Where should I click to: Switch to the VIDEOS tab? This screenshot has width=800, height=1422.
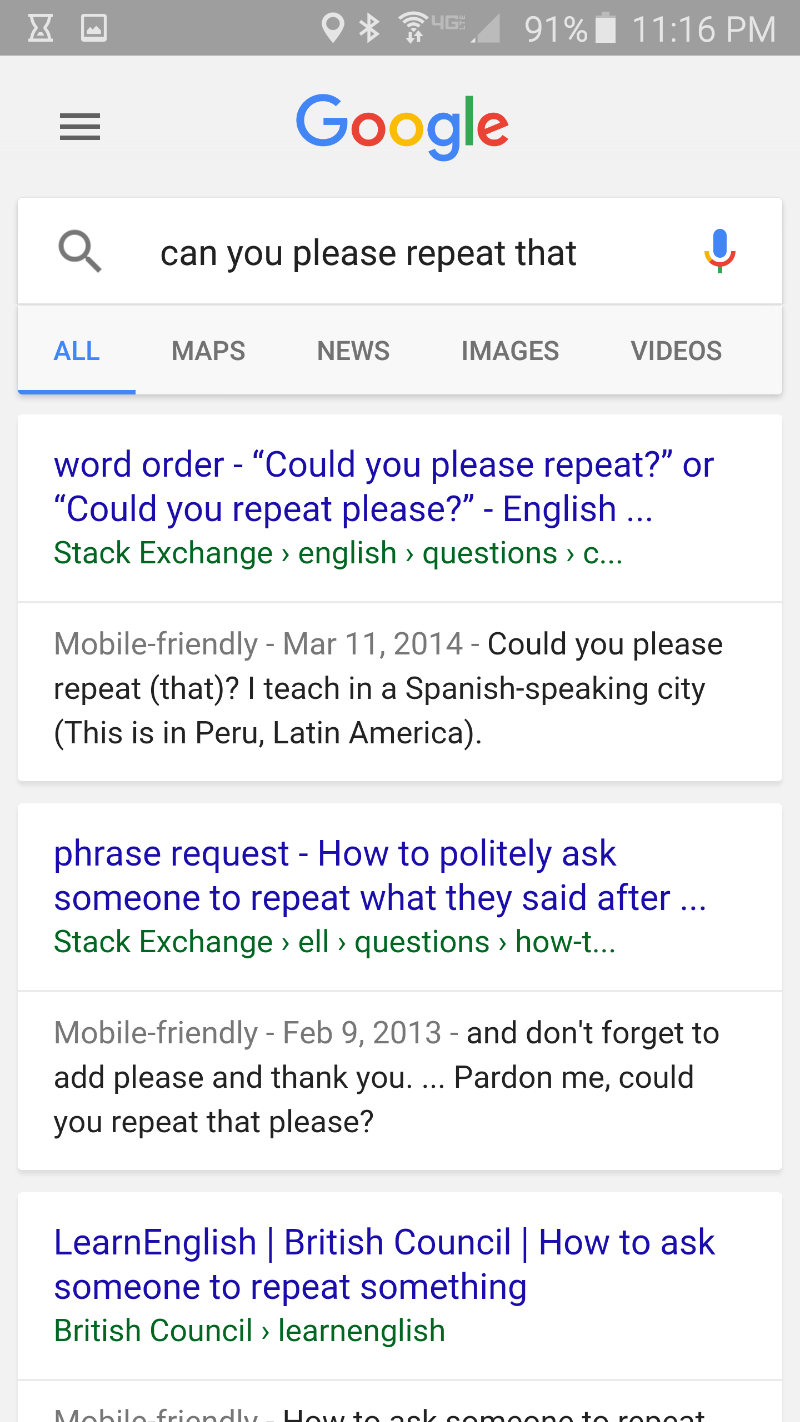(x=676, y=351)
